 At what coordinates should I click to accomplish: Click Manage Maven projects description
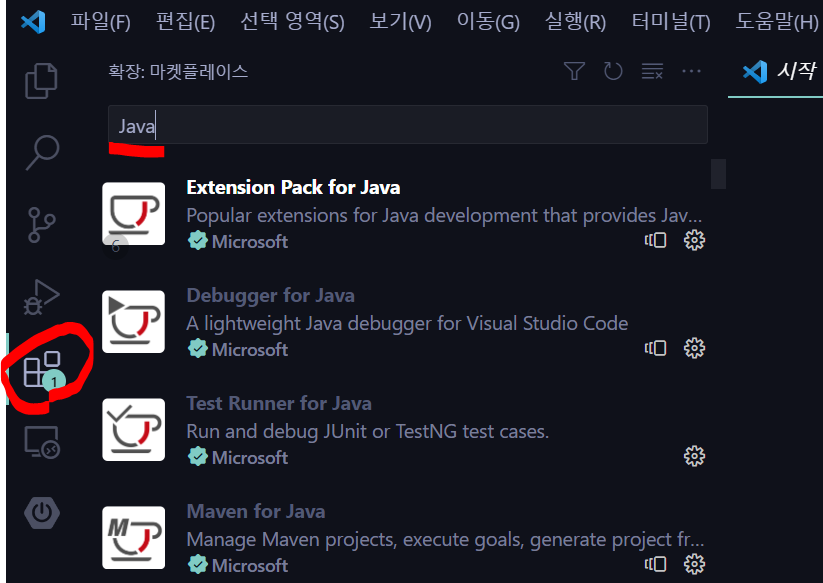click(445, 539)
